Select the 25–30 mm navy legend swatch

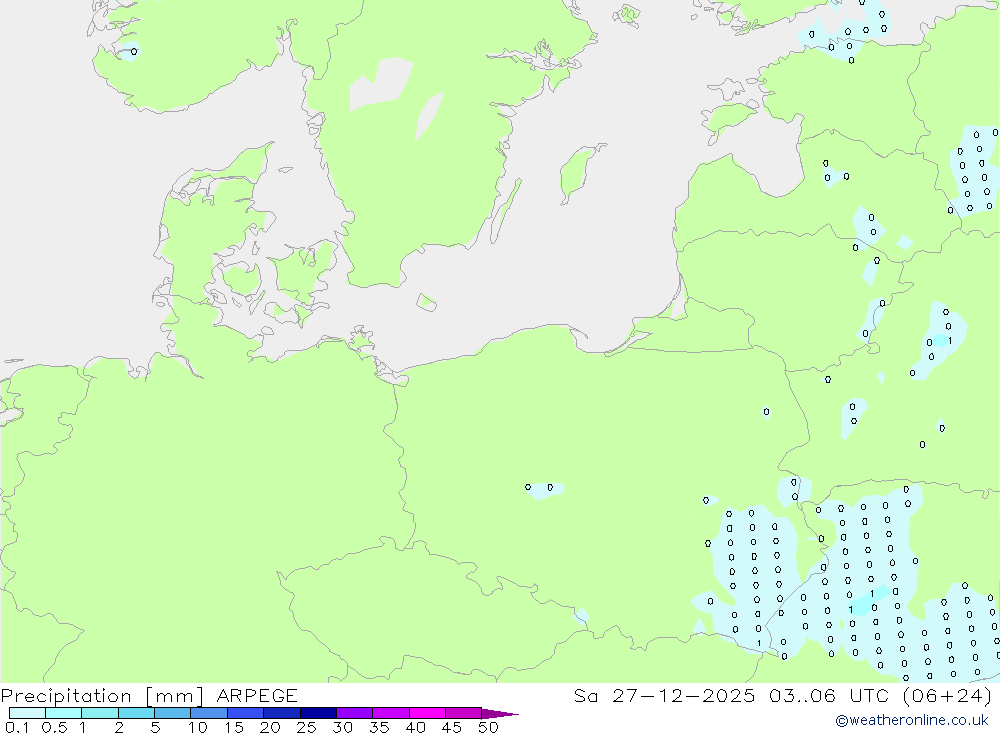(x=318, y=713)
